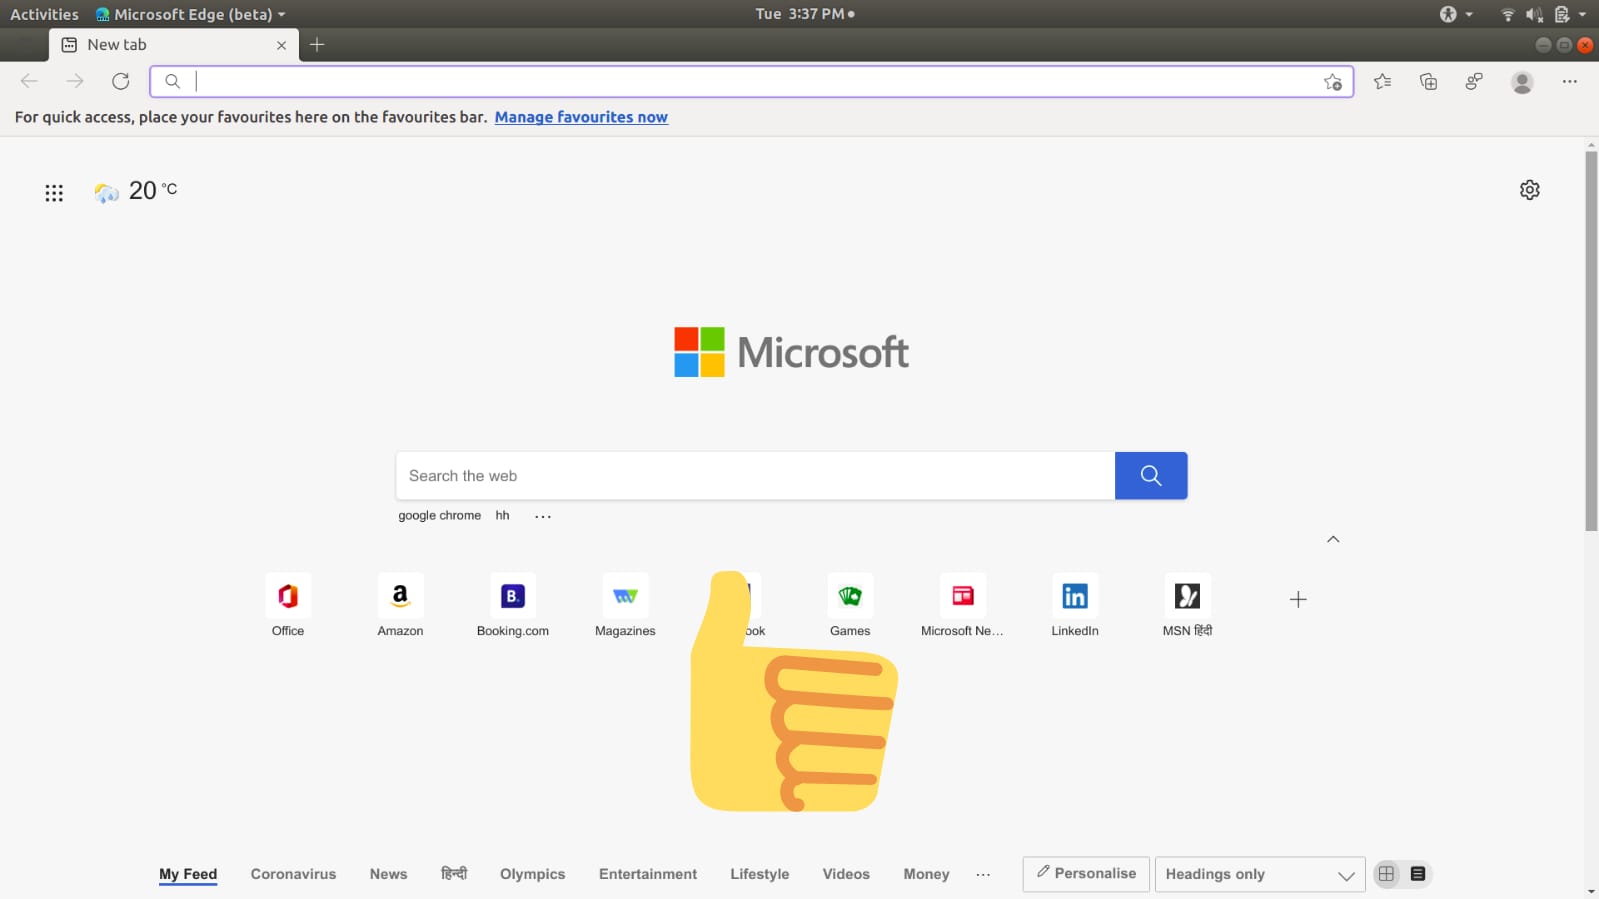
Task: Open weather showing 20 °C
Action: tap(135, 191)
